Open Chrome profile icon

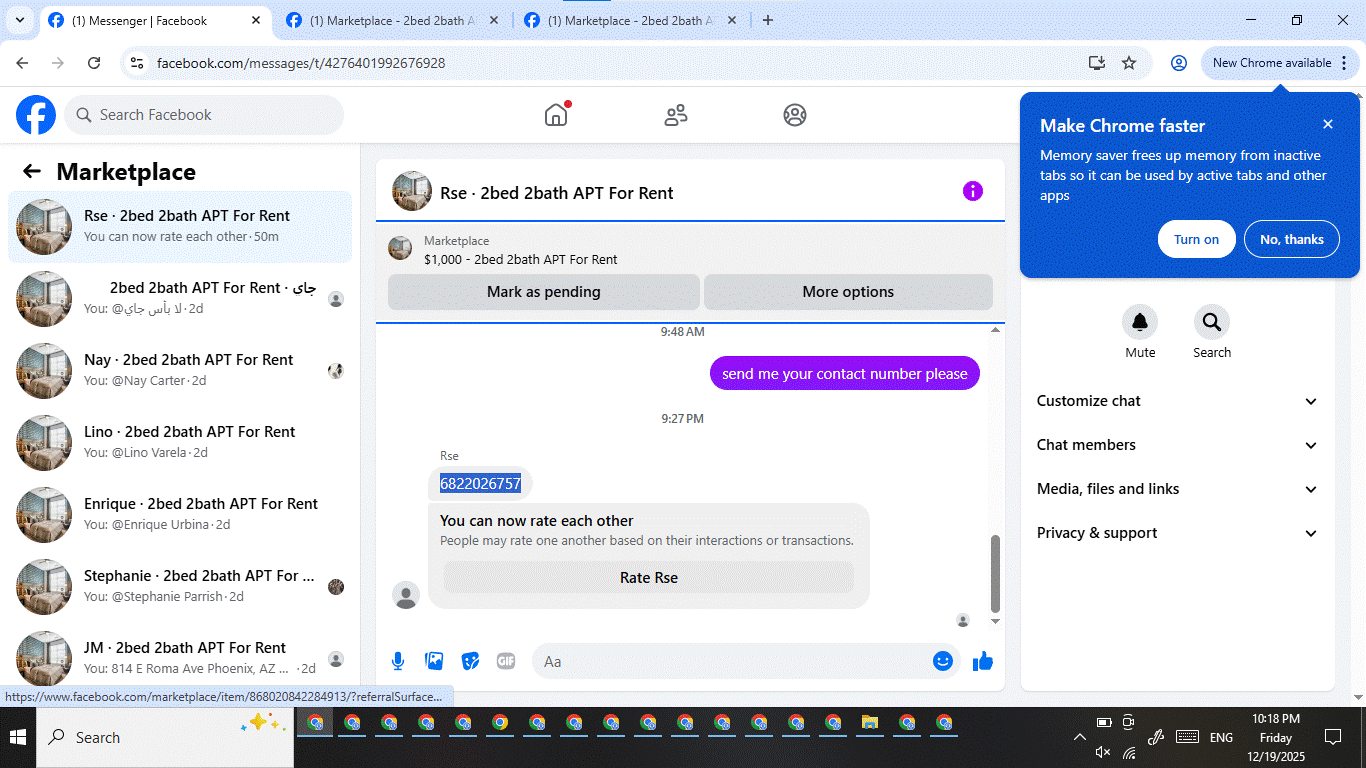(1179, 63)
